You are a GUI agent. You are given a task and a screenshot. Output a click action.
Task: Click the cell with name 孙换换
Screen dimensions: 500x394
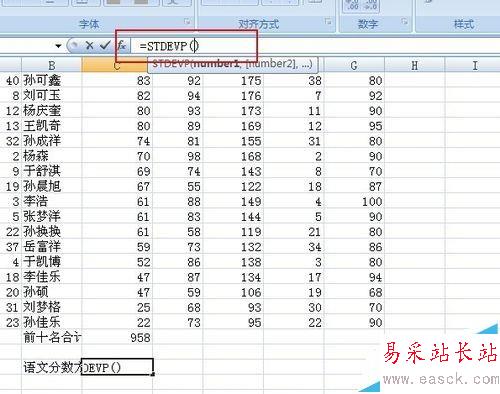pos(52,231)
